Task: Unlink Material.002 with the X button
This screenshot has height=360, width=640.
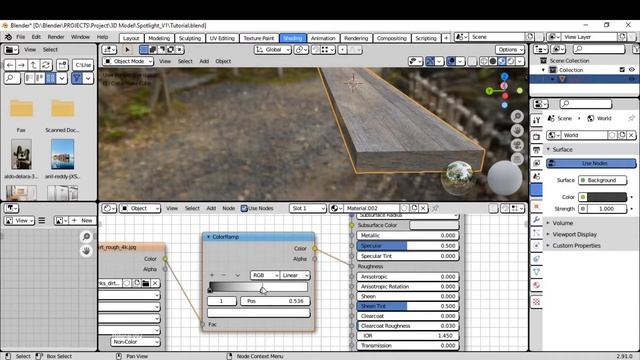Action: pos(423,208)
